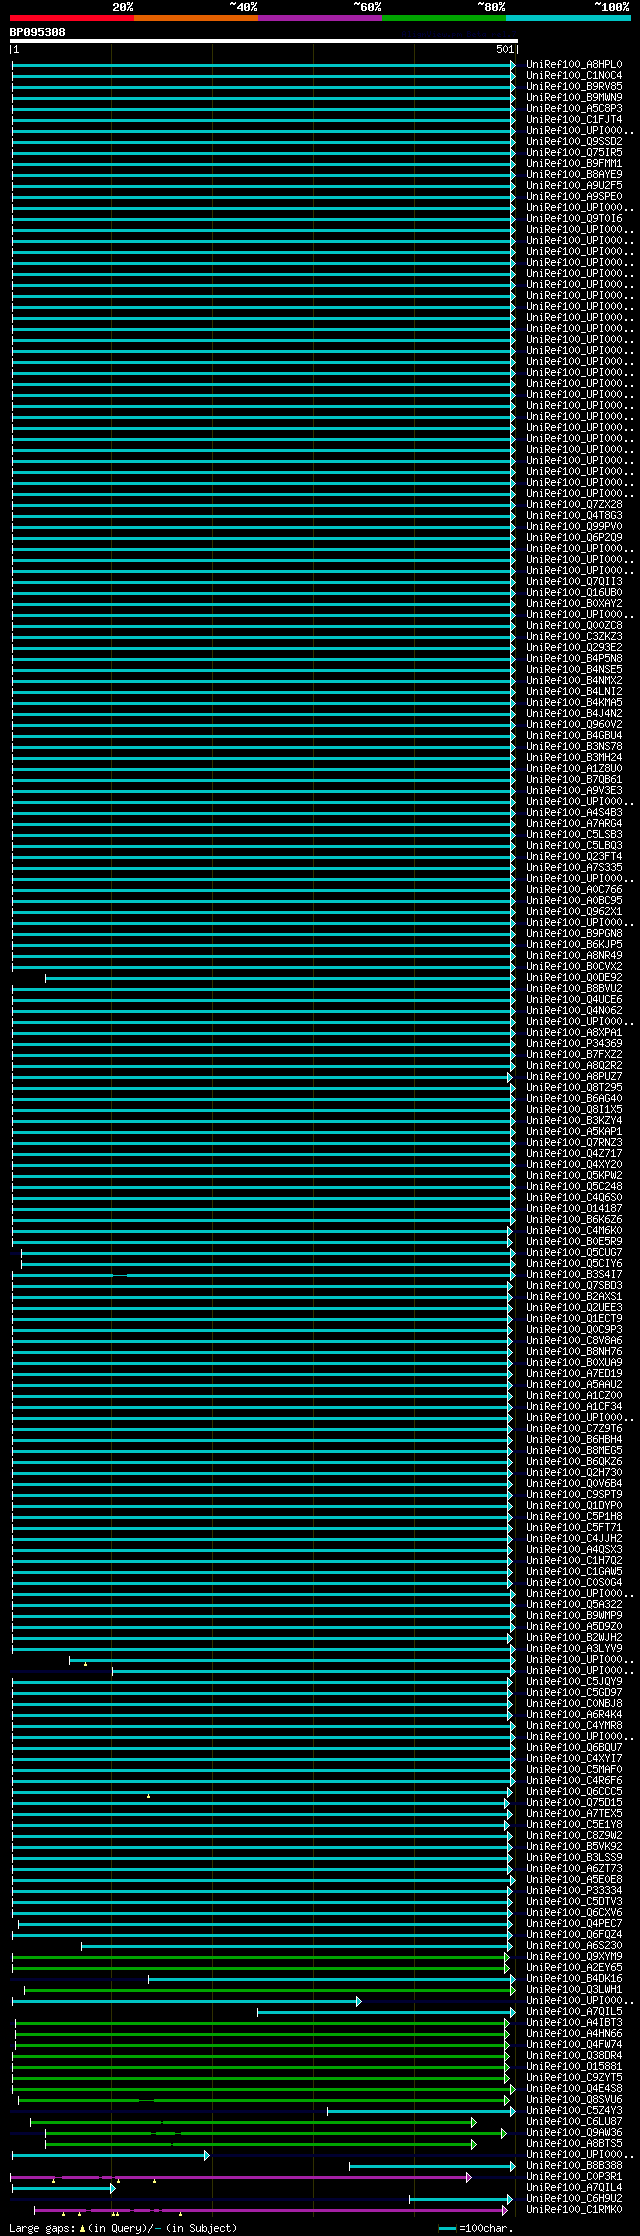Select hit label UniRef100_C0P3R1
Viewport: 640px width, 2236px height.
[574, 2176]
